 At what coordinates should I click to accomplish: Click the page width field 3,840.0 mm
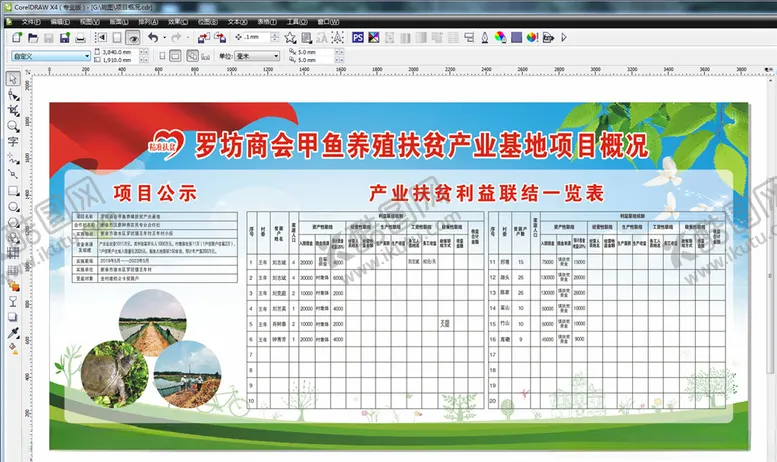120,52
